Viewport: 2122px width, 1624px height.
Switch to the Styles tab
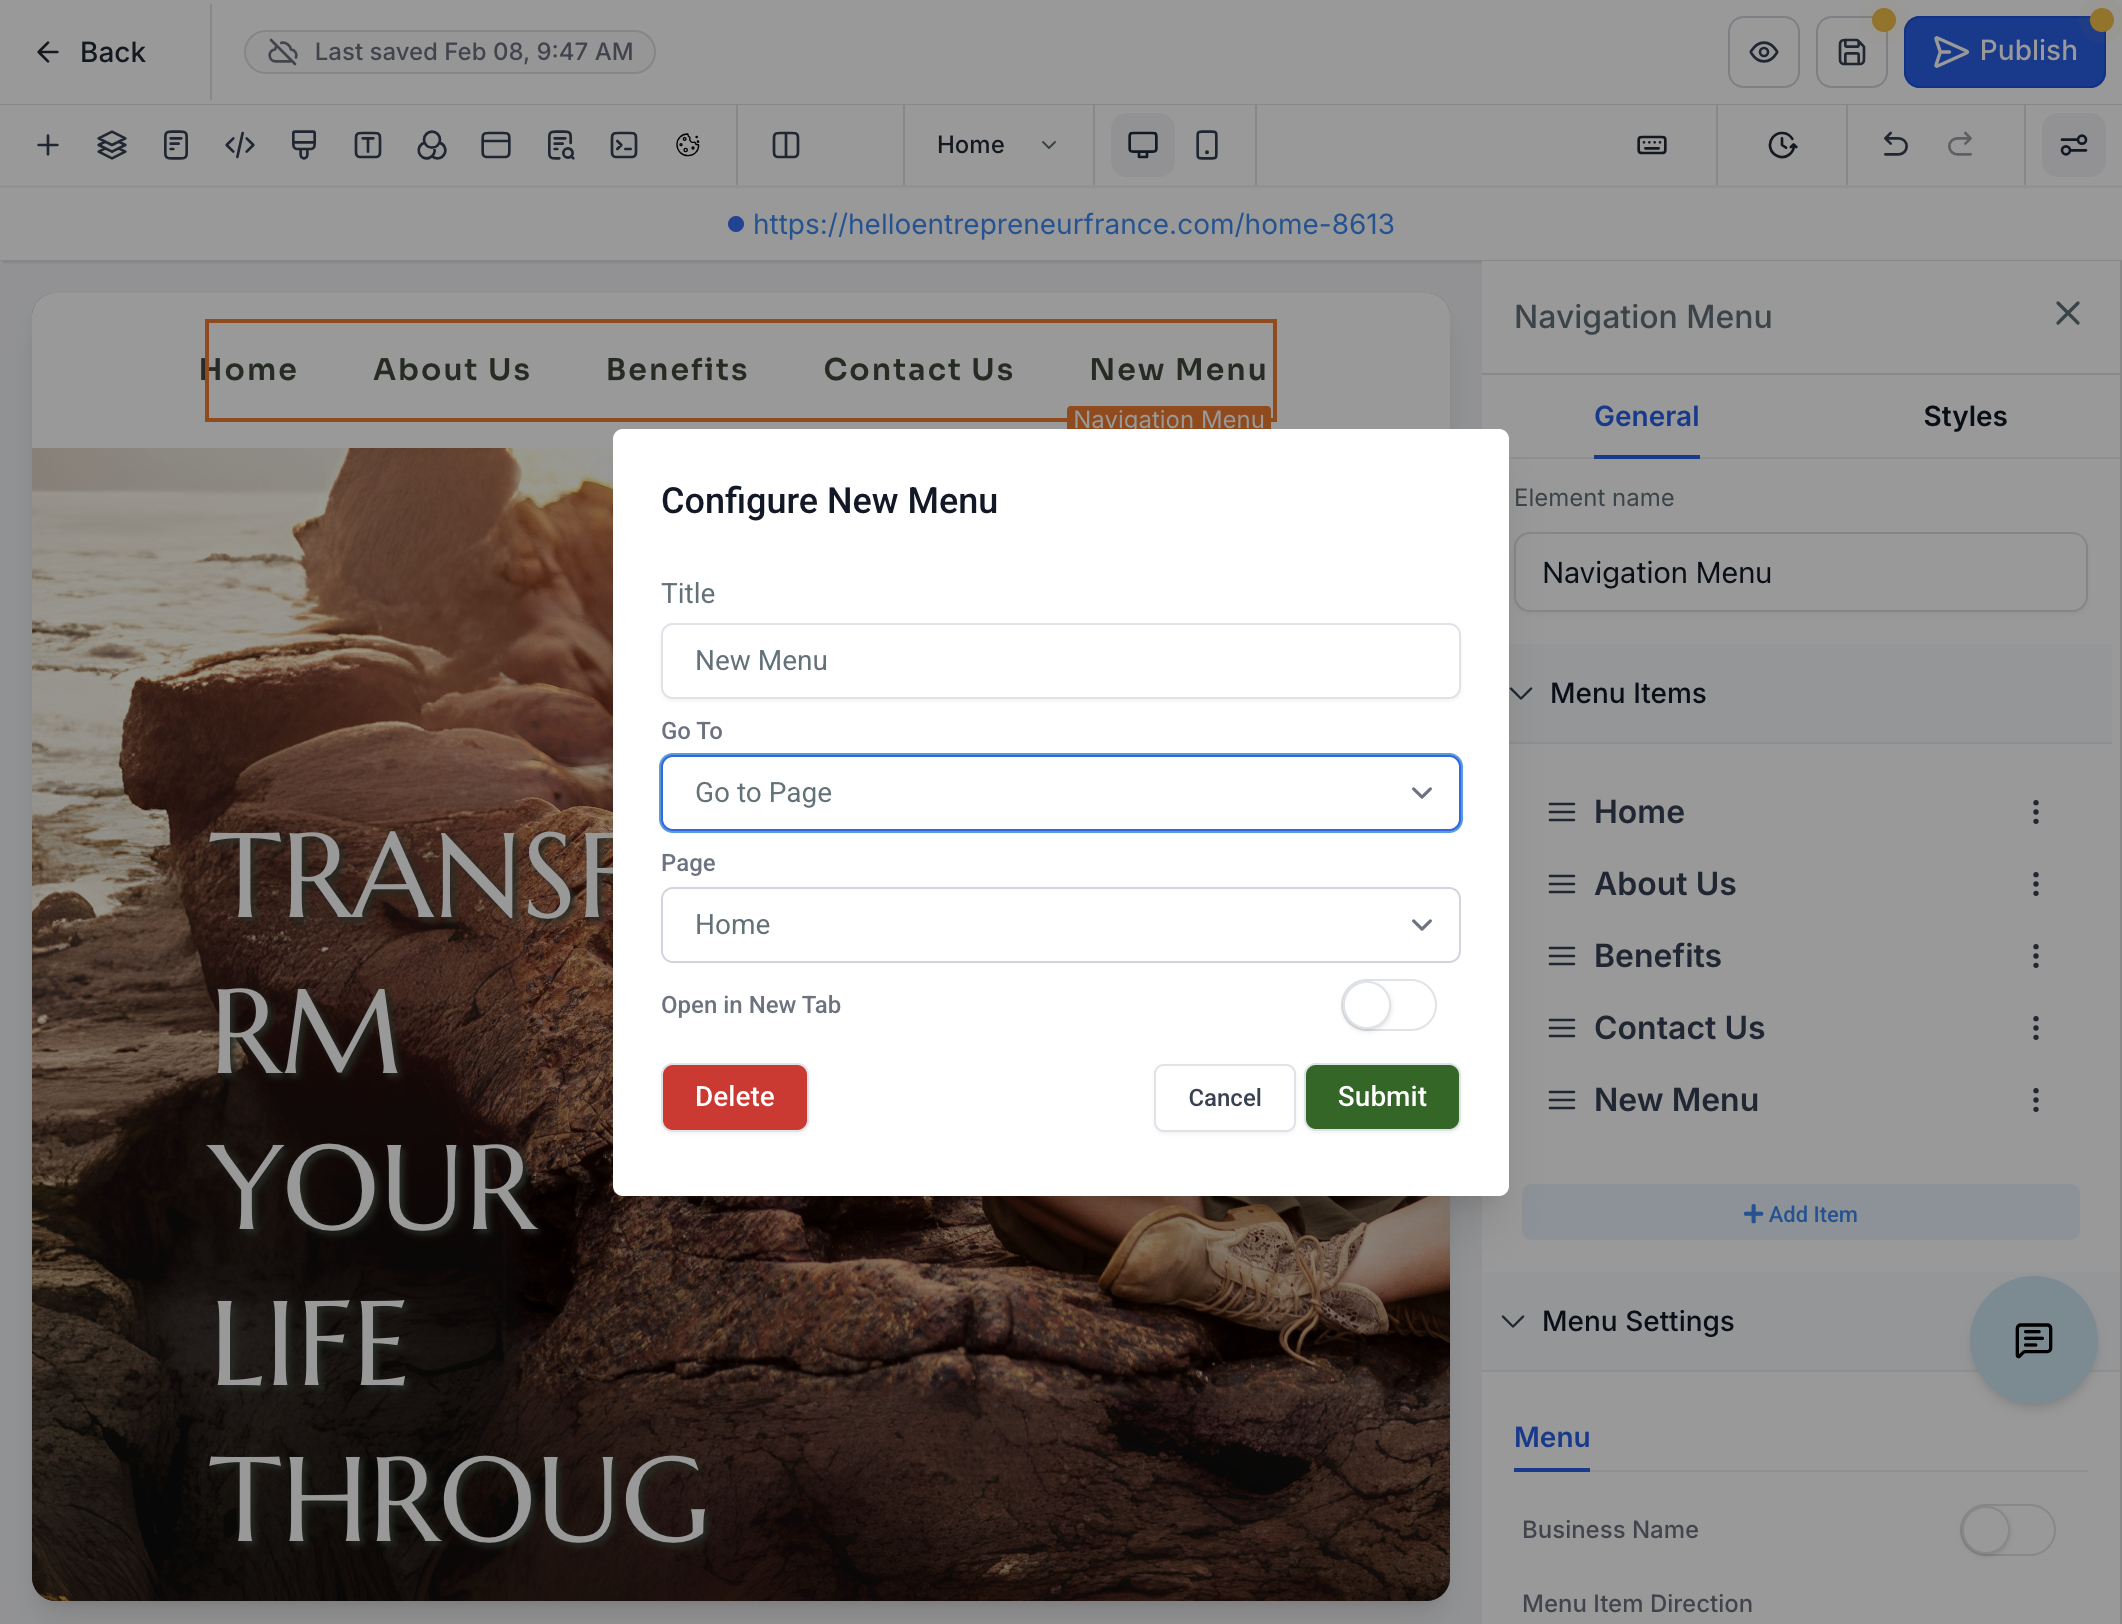pyautogui.click(x=1965, y=416)
